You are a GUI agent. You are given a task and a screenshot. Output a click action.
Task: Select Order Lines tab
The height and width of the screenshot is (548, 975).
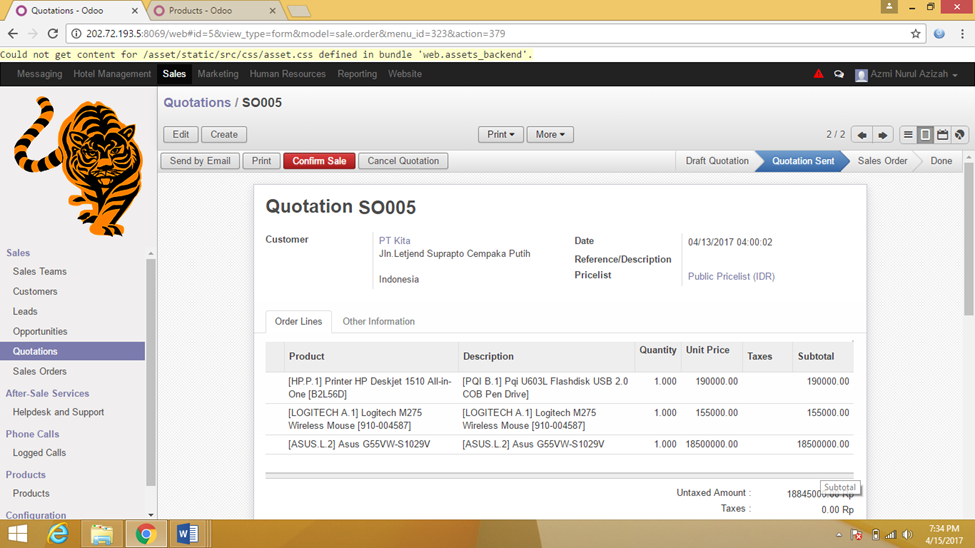tap(298, 322)
